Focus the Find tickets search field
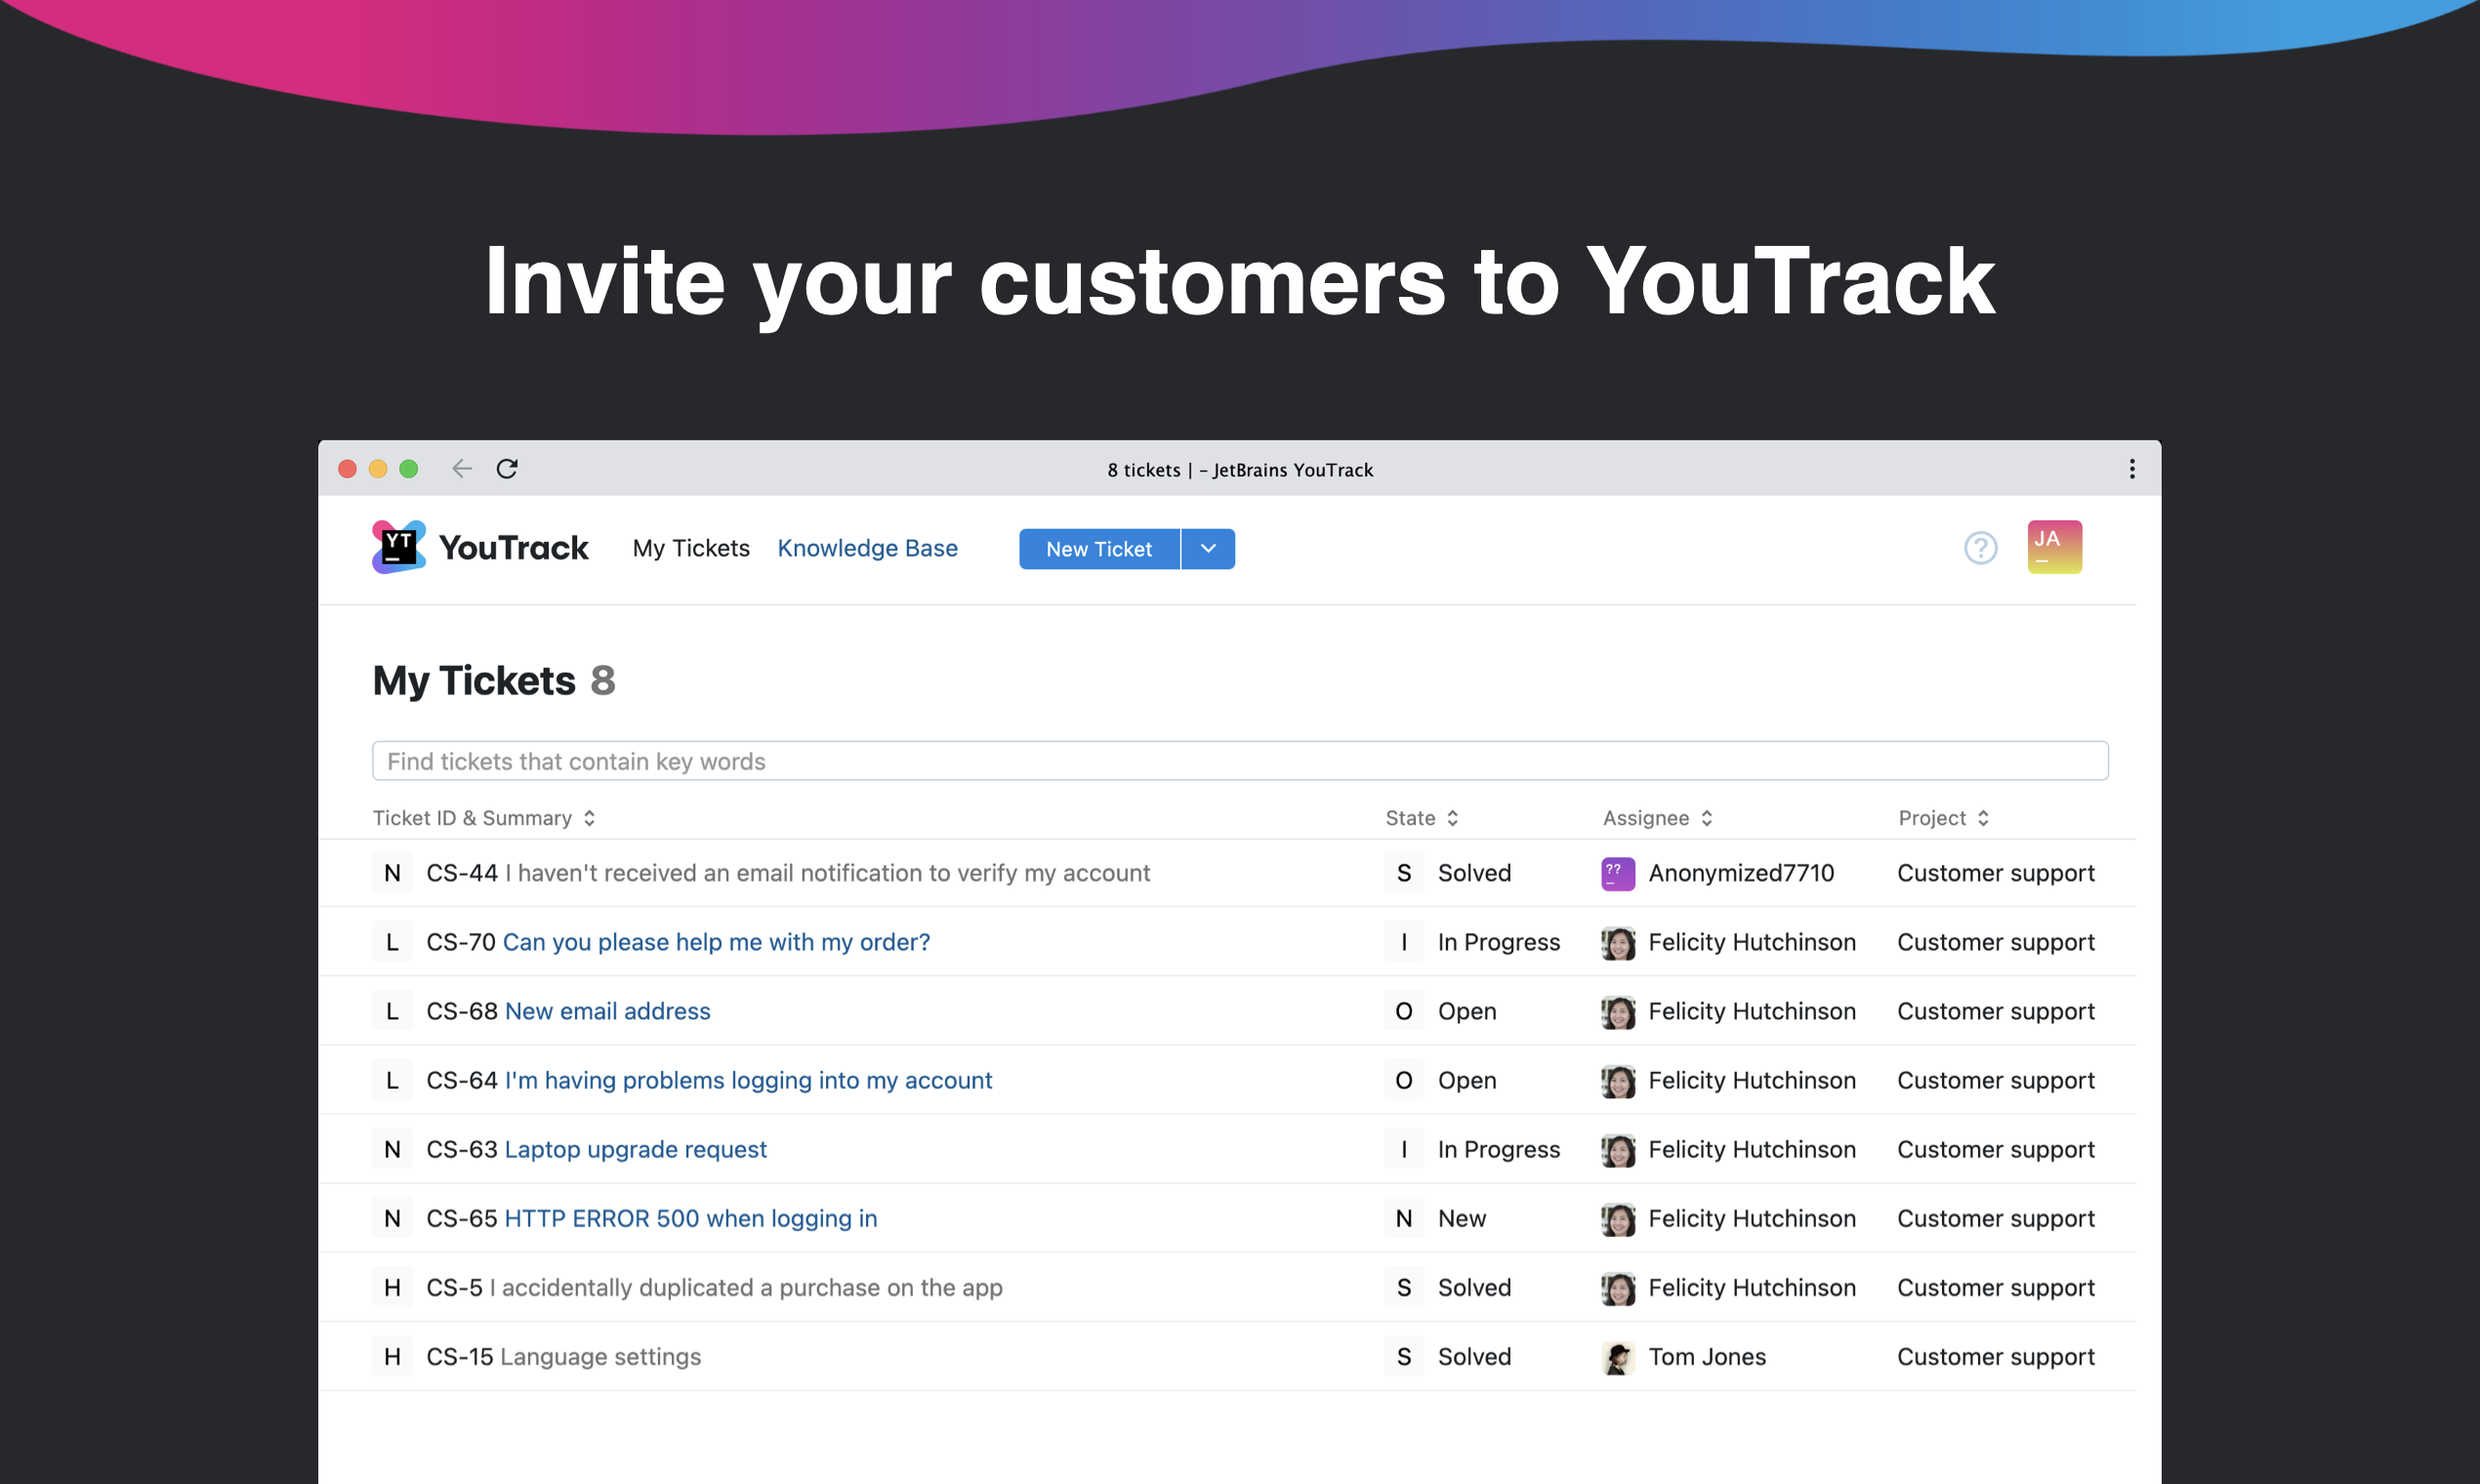 click(1240, 761)
